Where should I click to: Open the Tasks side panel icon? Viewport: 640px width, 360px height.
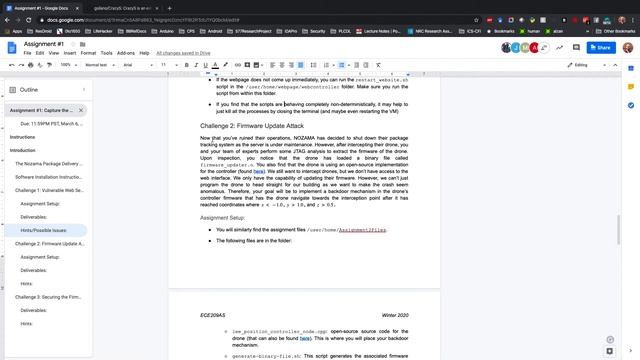(x=631, y=105)
